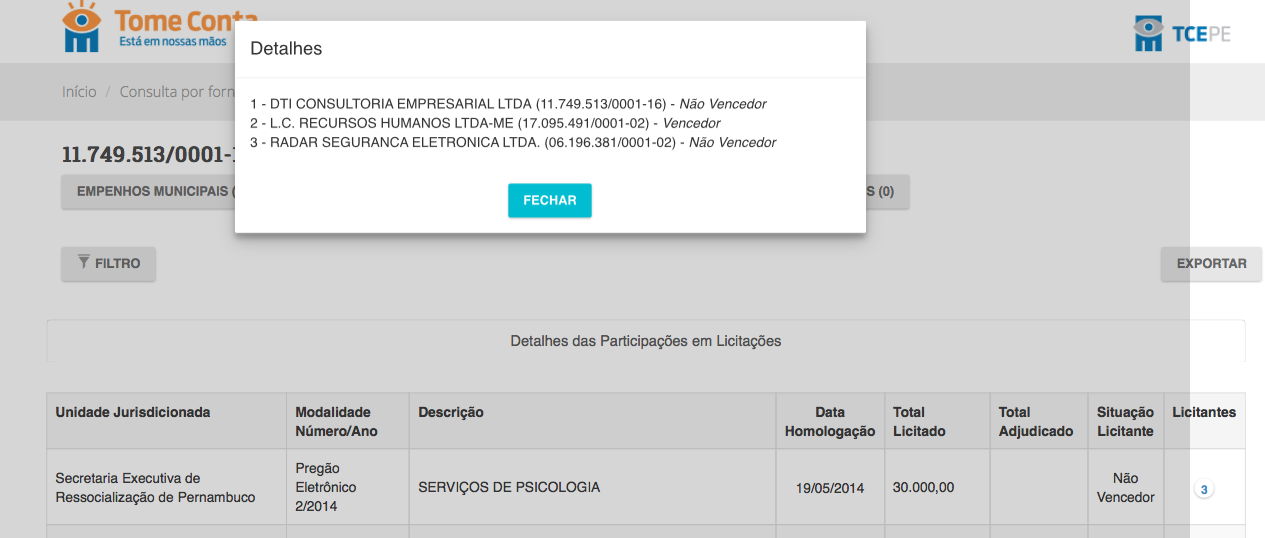Click the Data Homologação column header
This screenshot has width=1265, height=538.
click(x=829, y=421)
